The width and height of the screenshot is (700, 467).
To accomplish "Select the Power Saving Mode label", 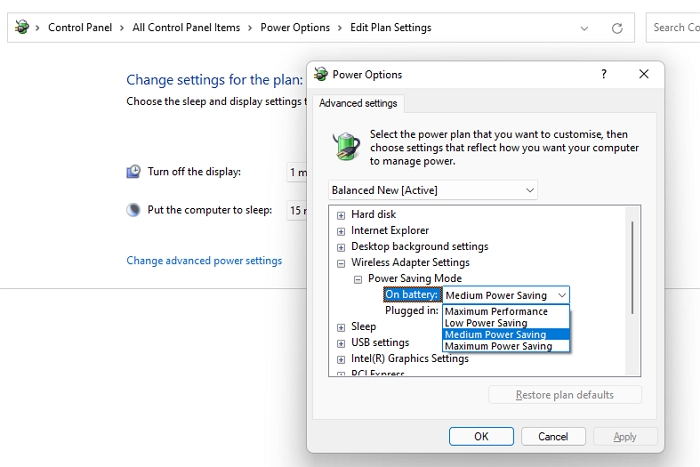I will 415,278.
